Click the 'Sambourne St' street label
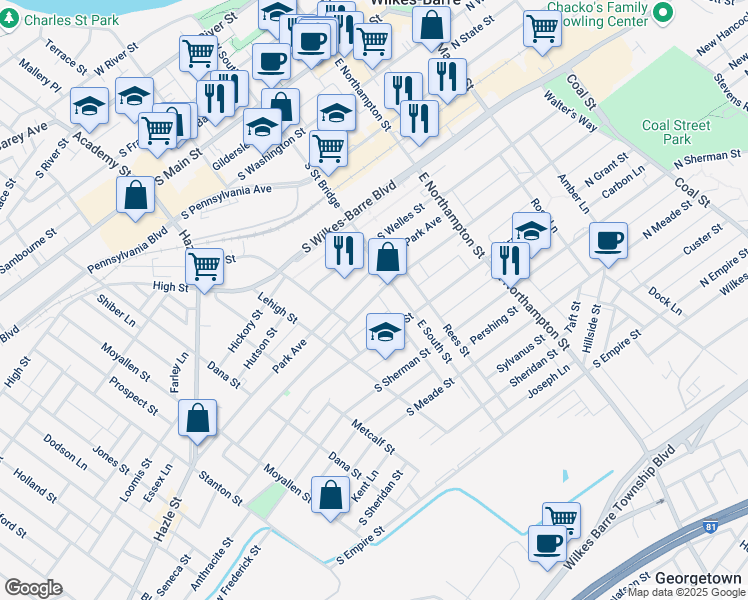 (x=28, y=251)
